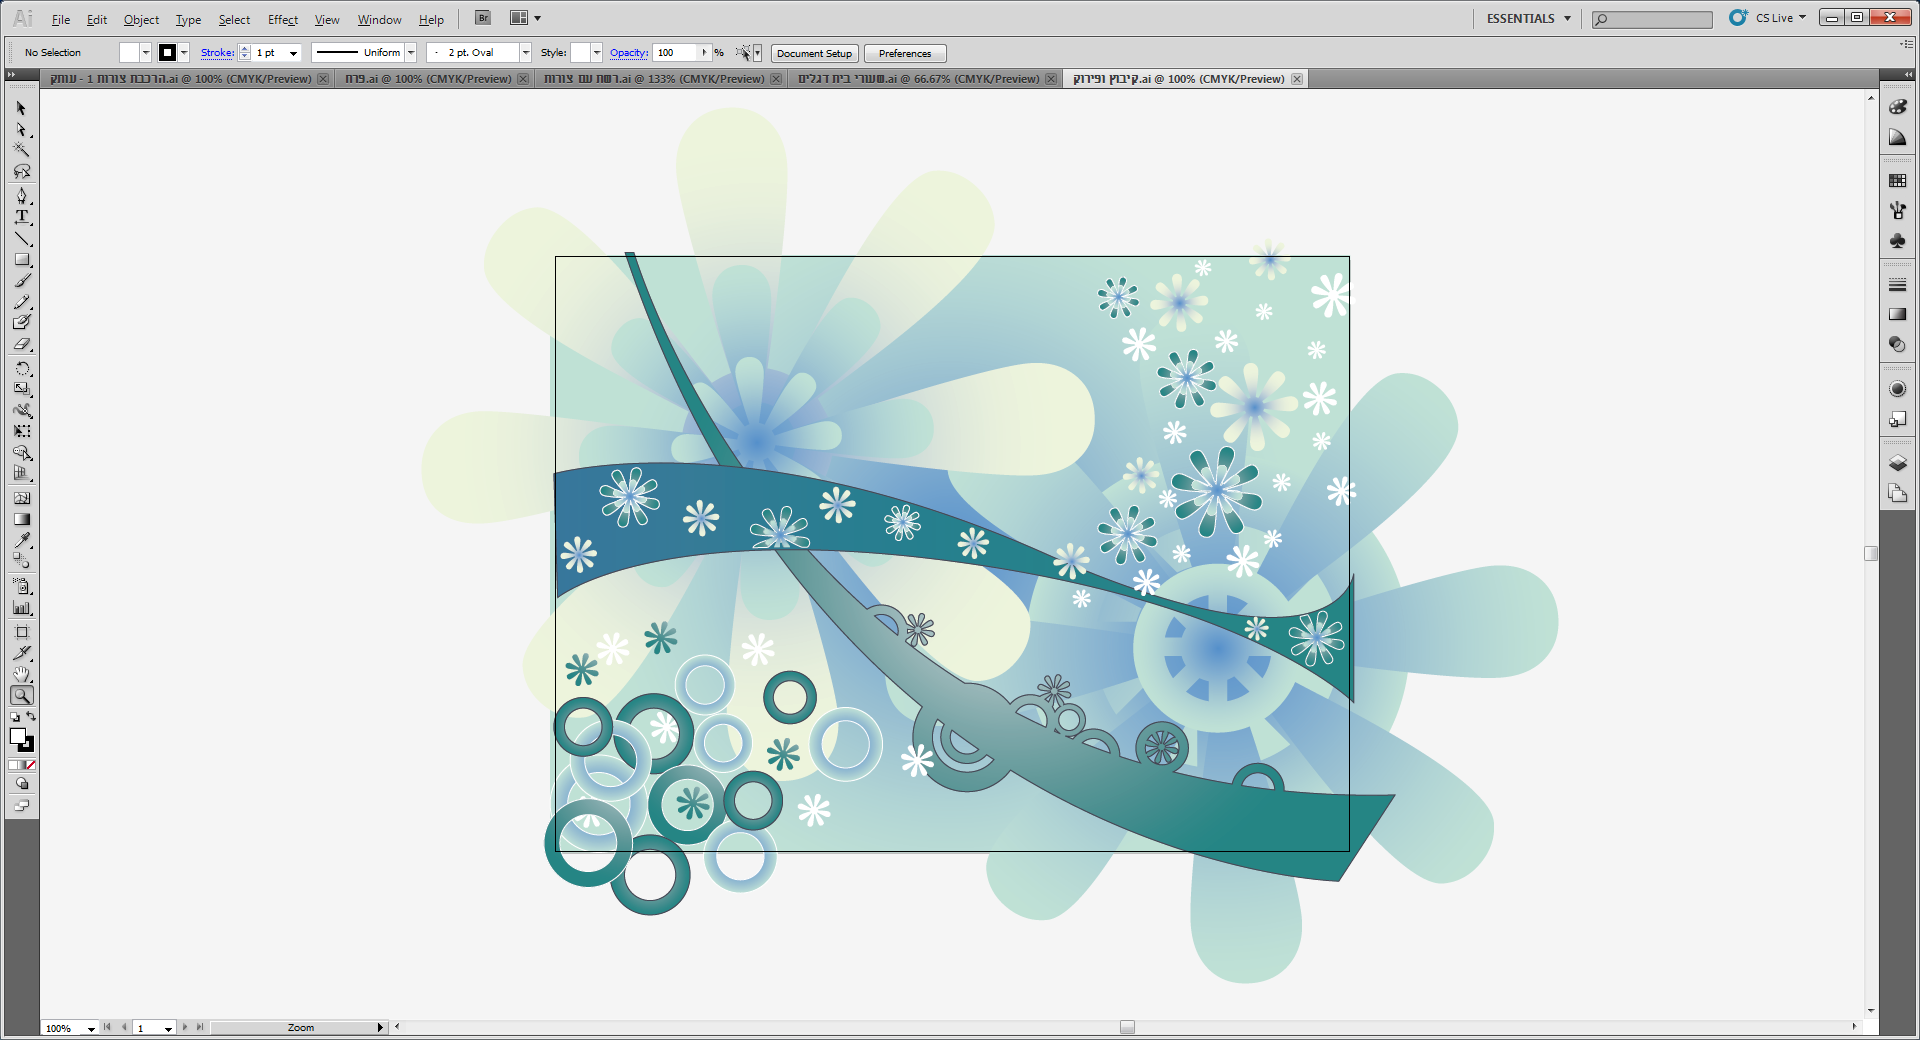The height and width of the screenshot is (1040, 1920).
Task: Click the Preferences button
Action: (x=904, y=53)
